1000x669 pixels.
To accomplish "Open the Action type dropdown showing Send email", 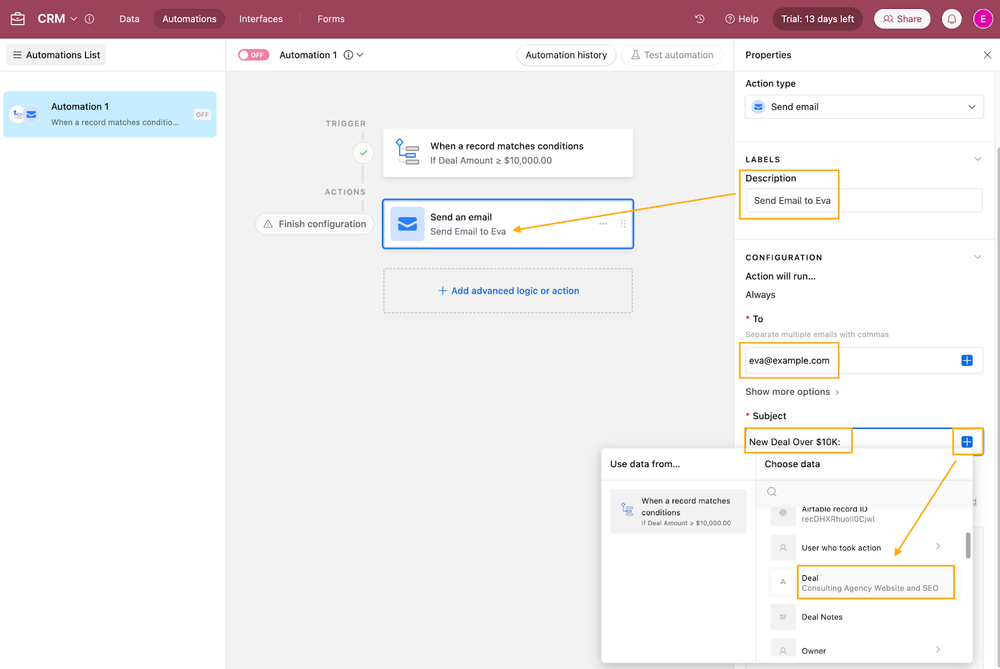I will [x=862, y=106].
